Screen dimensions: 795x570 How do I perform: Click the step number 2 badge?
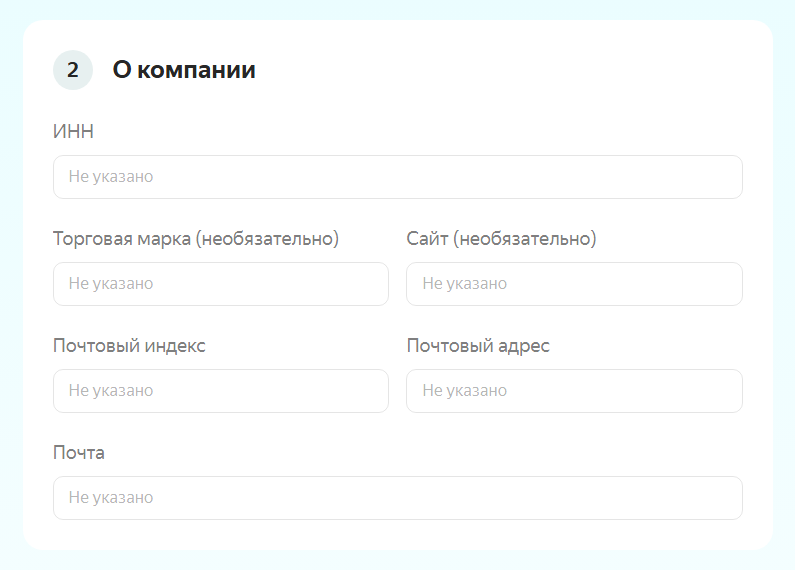click(x=73, y=70)
